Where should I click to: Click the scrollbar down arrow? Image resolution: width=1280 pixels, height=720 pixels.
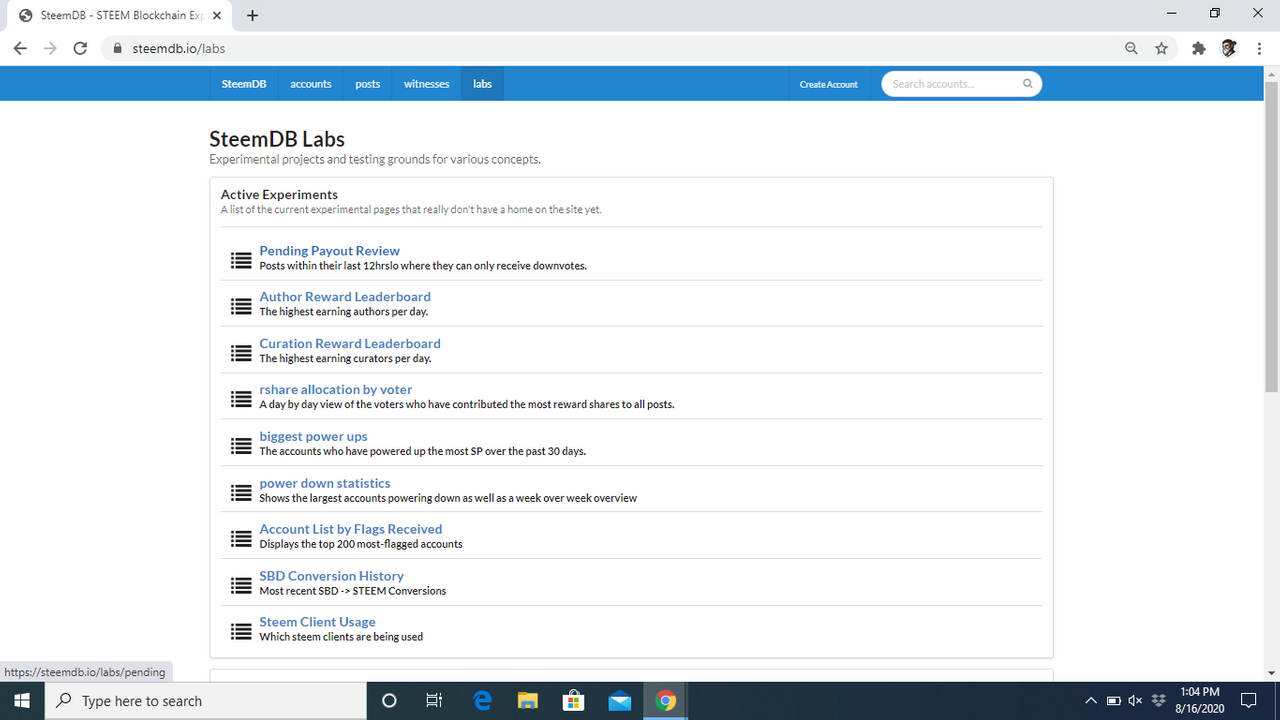(x=1272, y=673)
